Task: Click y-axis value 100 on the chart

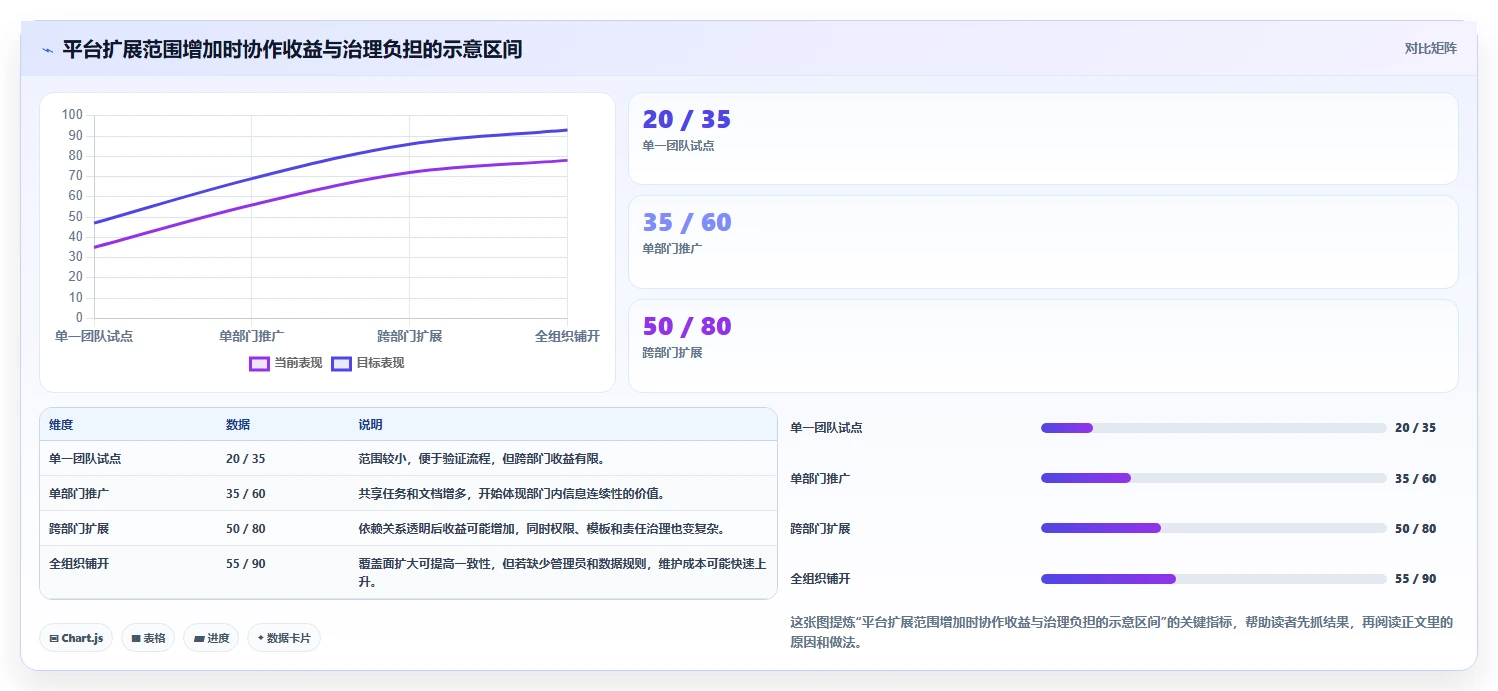Action: [x=72, y=115]
